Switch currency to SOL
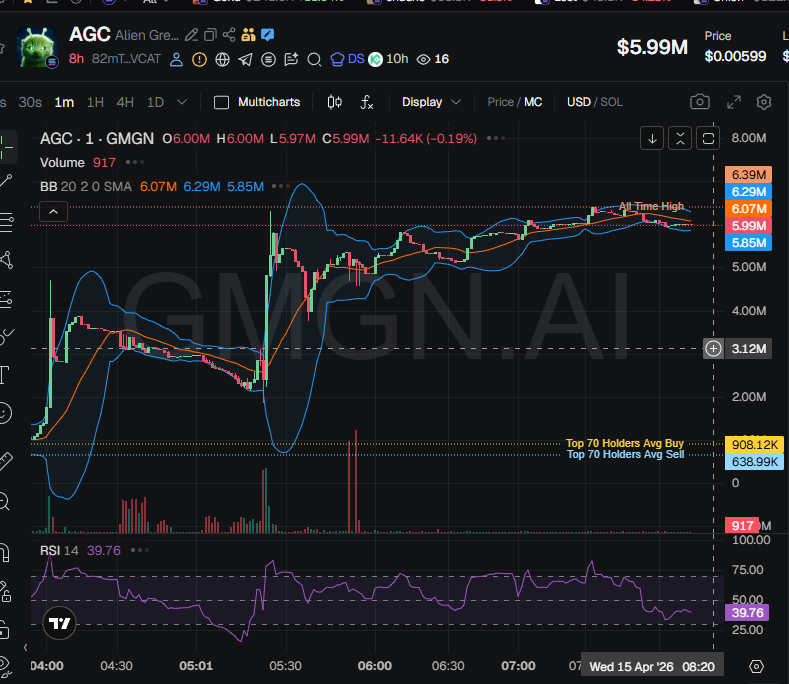The image size is (789, 684). (611, 102)
